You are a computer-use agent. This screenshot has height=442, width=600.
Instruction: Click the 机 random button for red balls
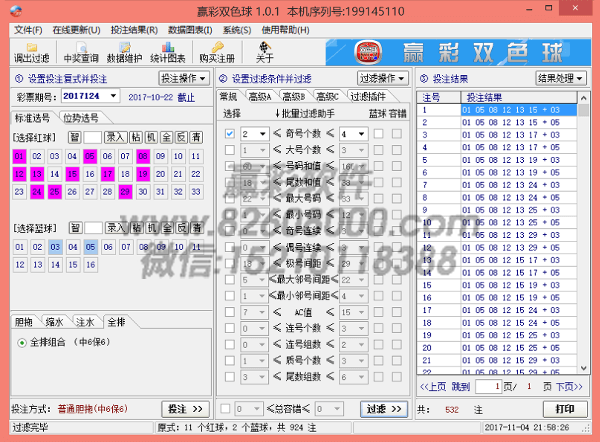151,137
